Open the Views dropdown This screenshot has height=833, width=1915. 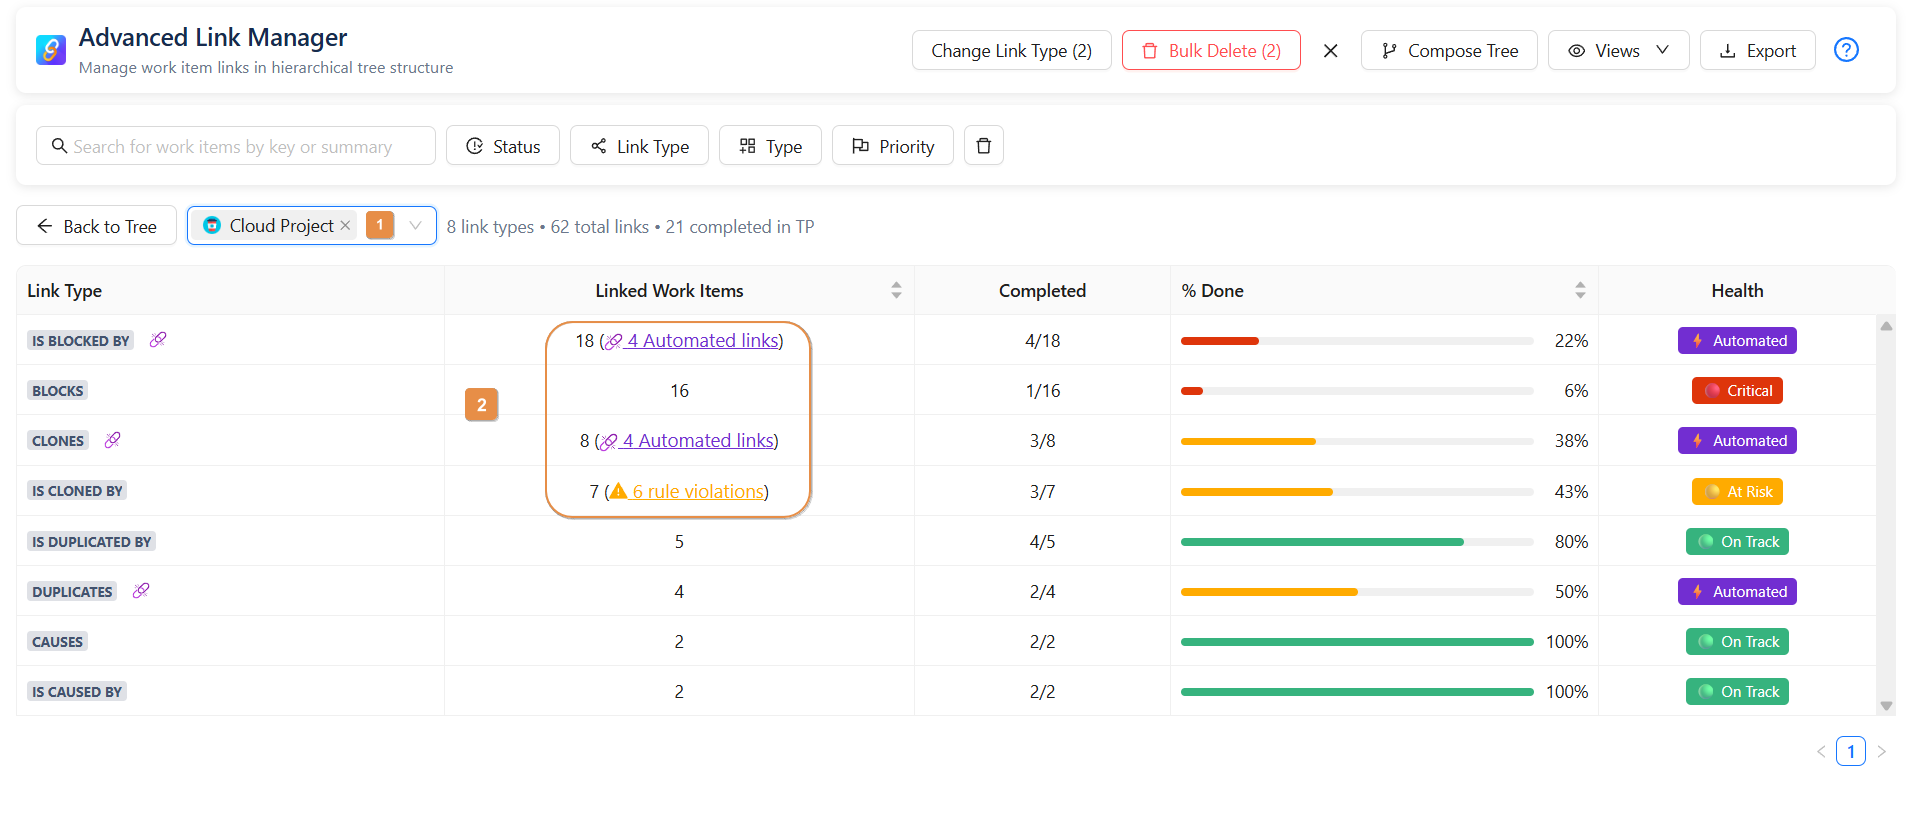click(1617, 51)
